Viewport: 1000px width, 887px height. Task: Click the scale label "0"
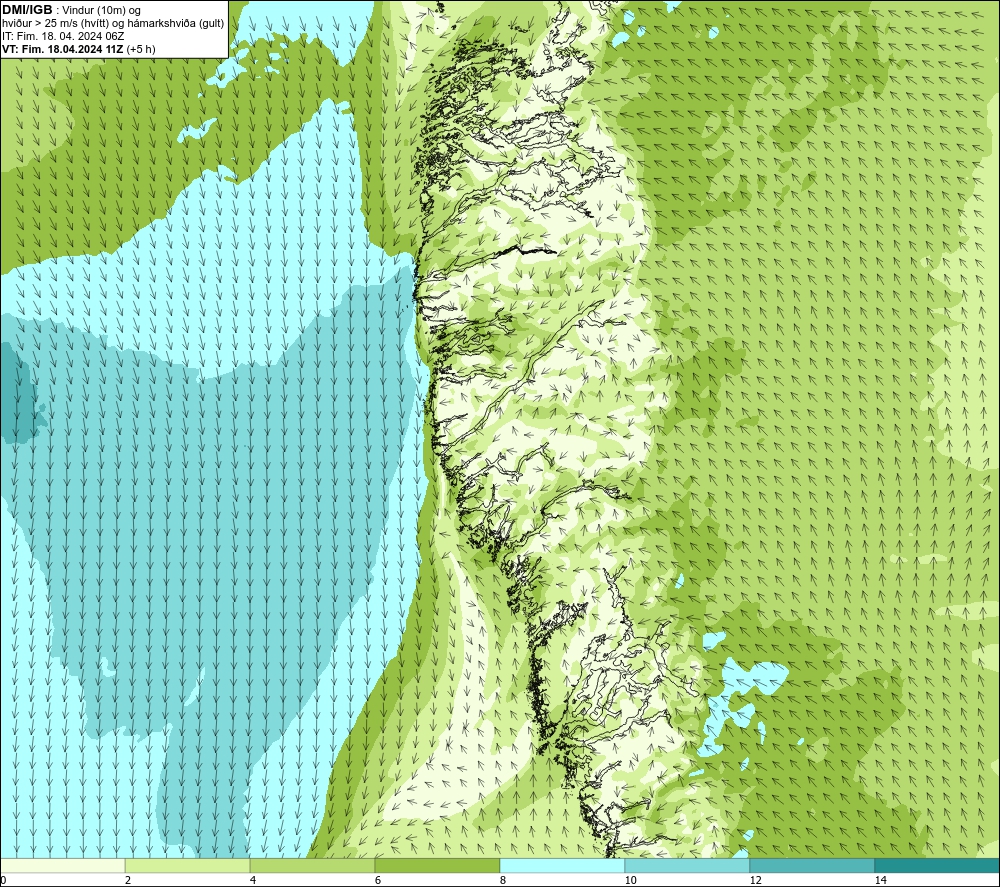tap(3, 880)
